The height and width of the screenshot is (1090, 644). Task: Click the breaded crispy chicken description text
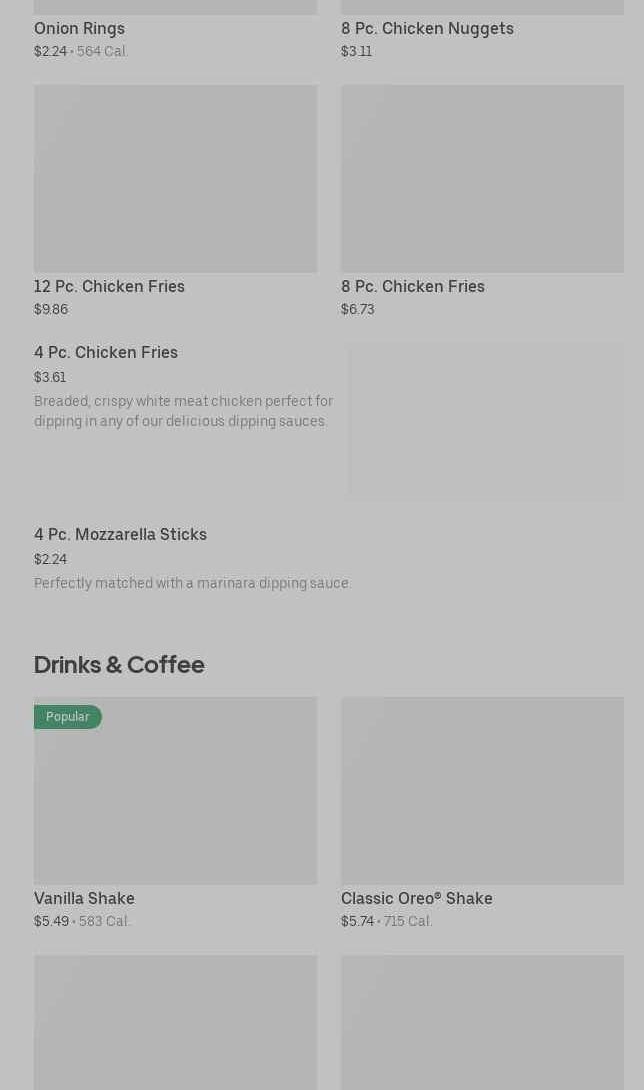183,411
